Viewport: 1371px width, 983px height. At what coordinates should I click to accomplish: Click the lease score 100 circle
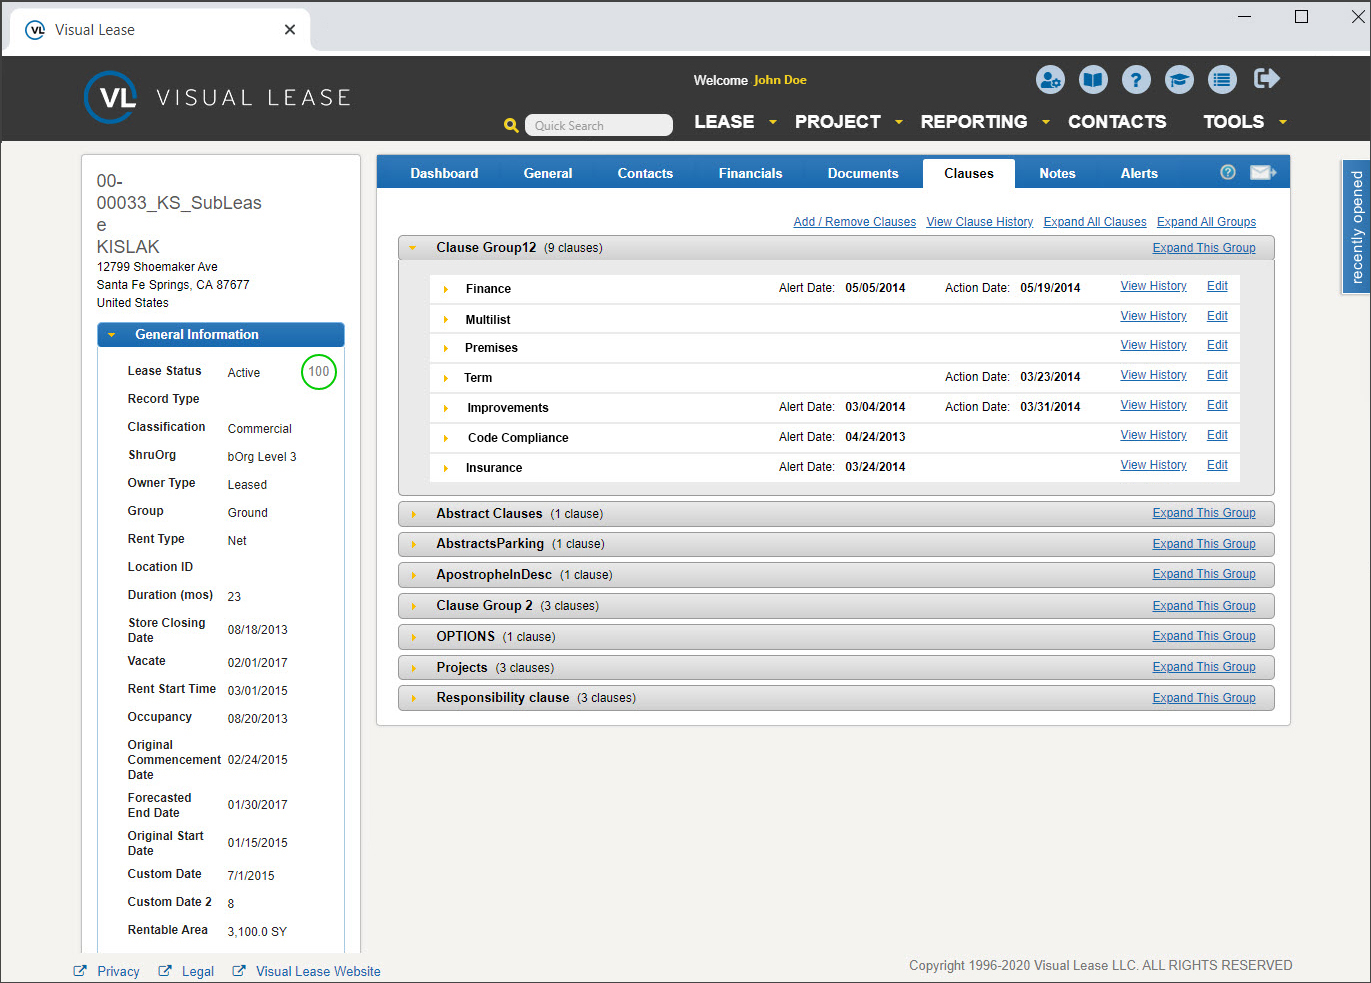(319, 372)
